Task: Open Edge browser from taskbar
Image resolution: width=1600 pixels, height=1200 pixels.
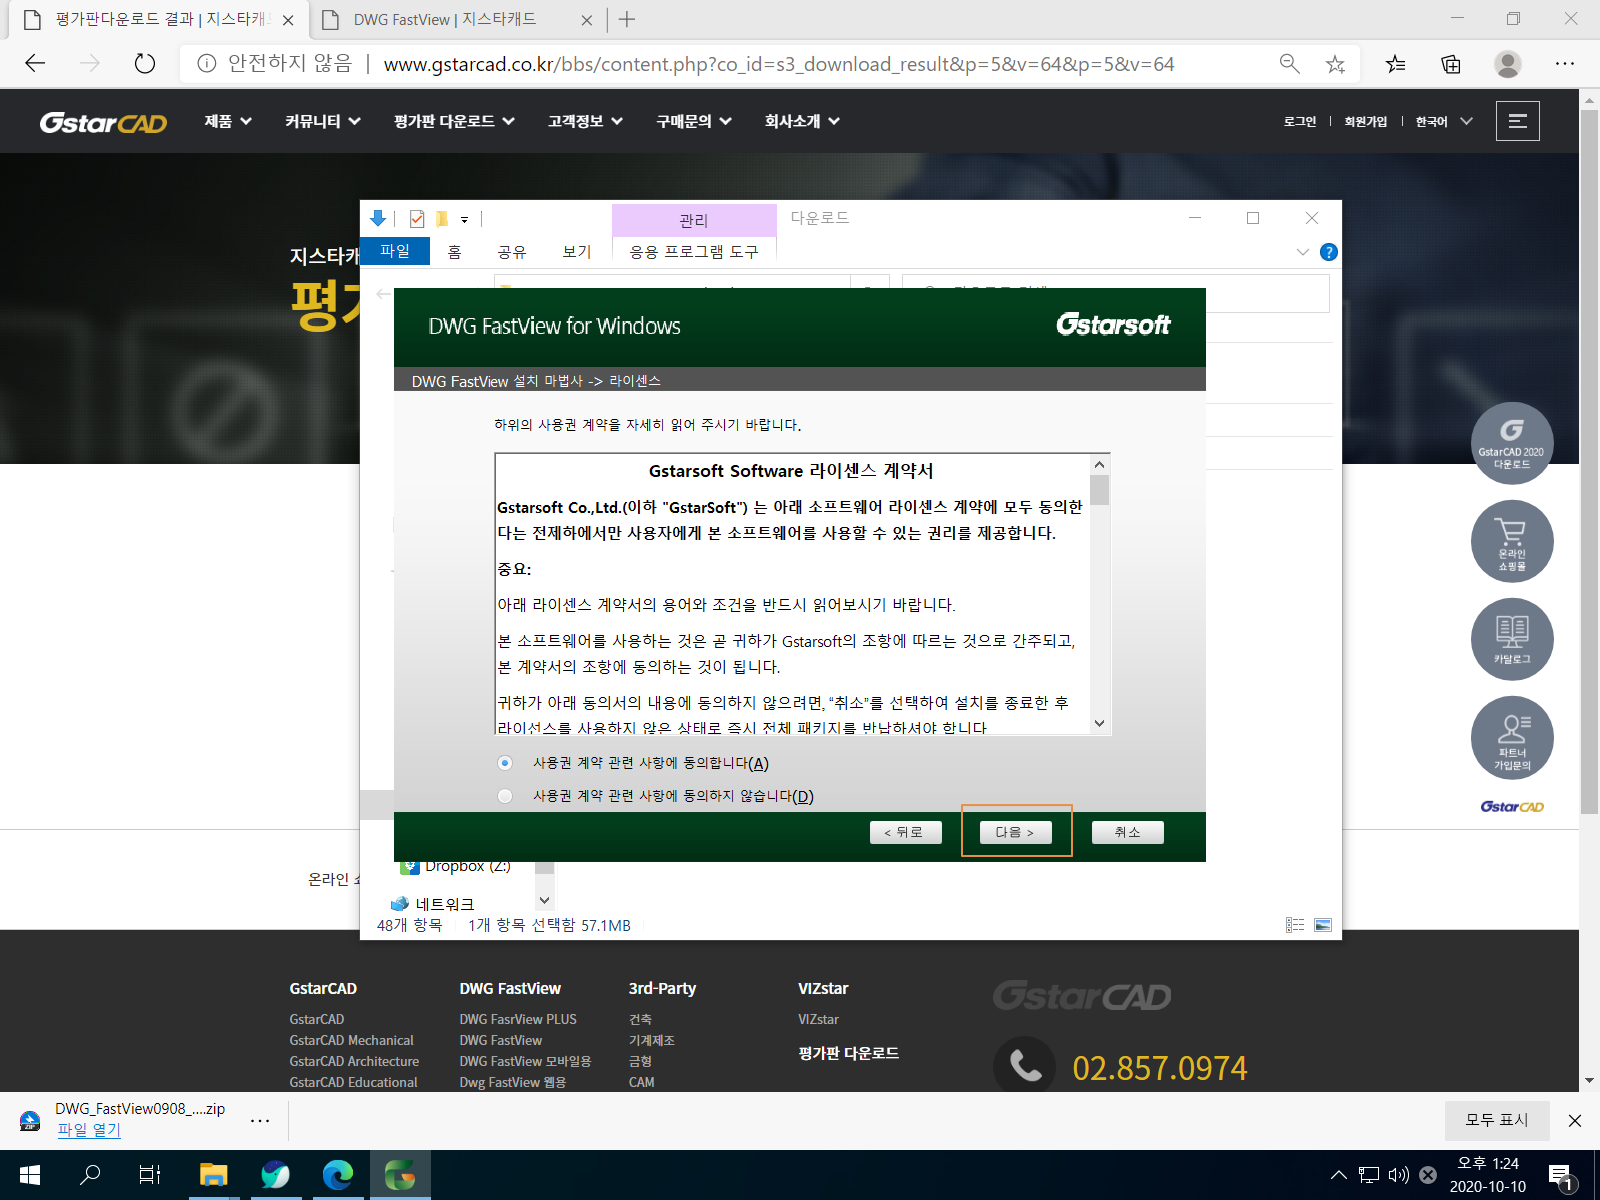Action: 338,1175
